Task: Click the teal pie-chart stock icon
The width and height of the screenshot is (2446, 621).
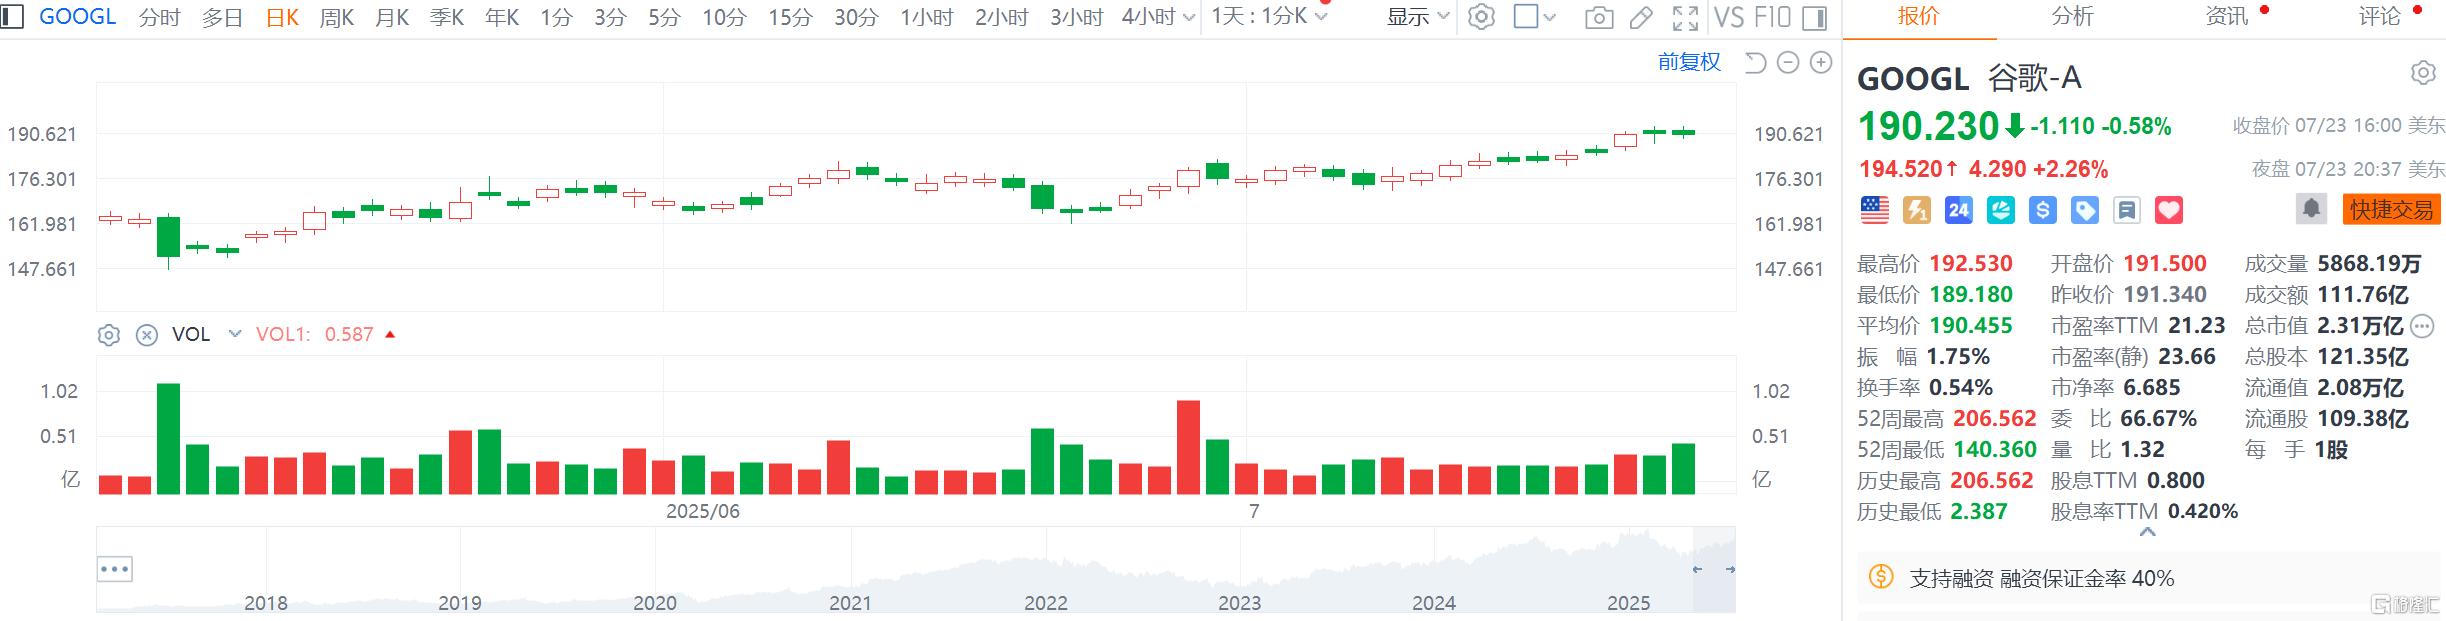Action: coord(2000,210)
